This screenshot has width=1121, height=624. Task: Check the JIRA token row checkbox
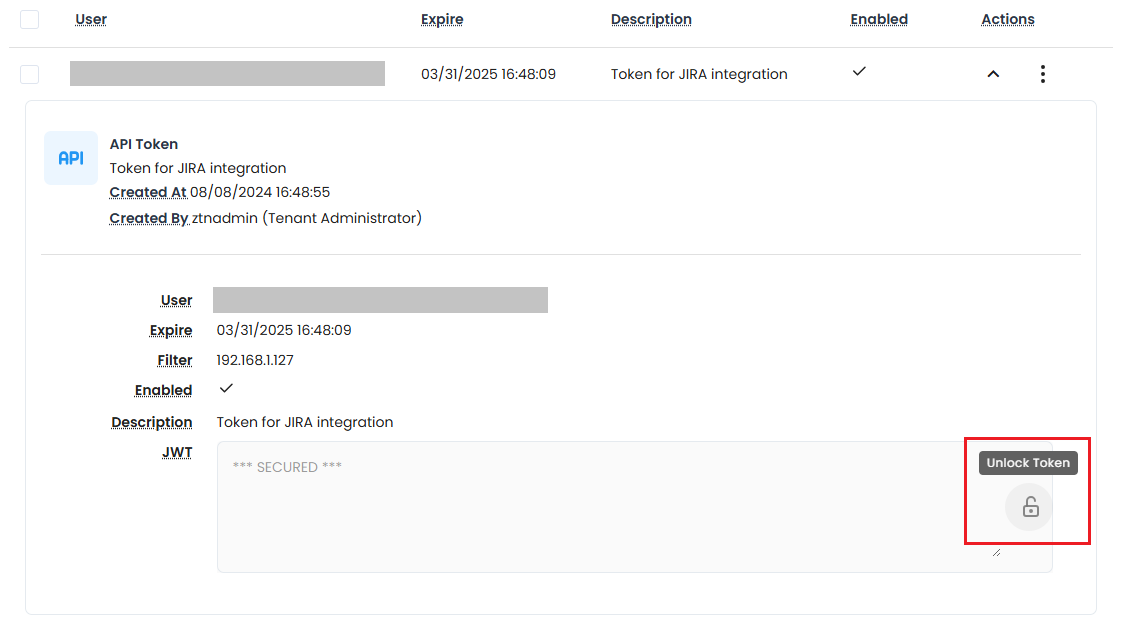click(30, 74)
